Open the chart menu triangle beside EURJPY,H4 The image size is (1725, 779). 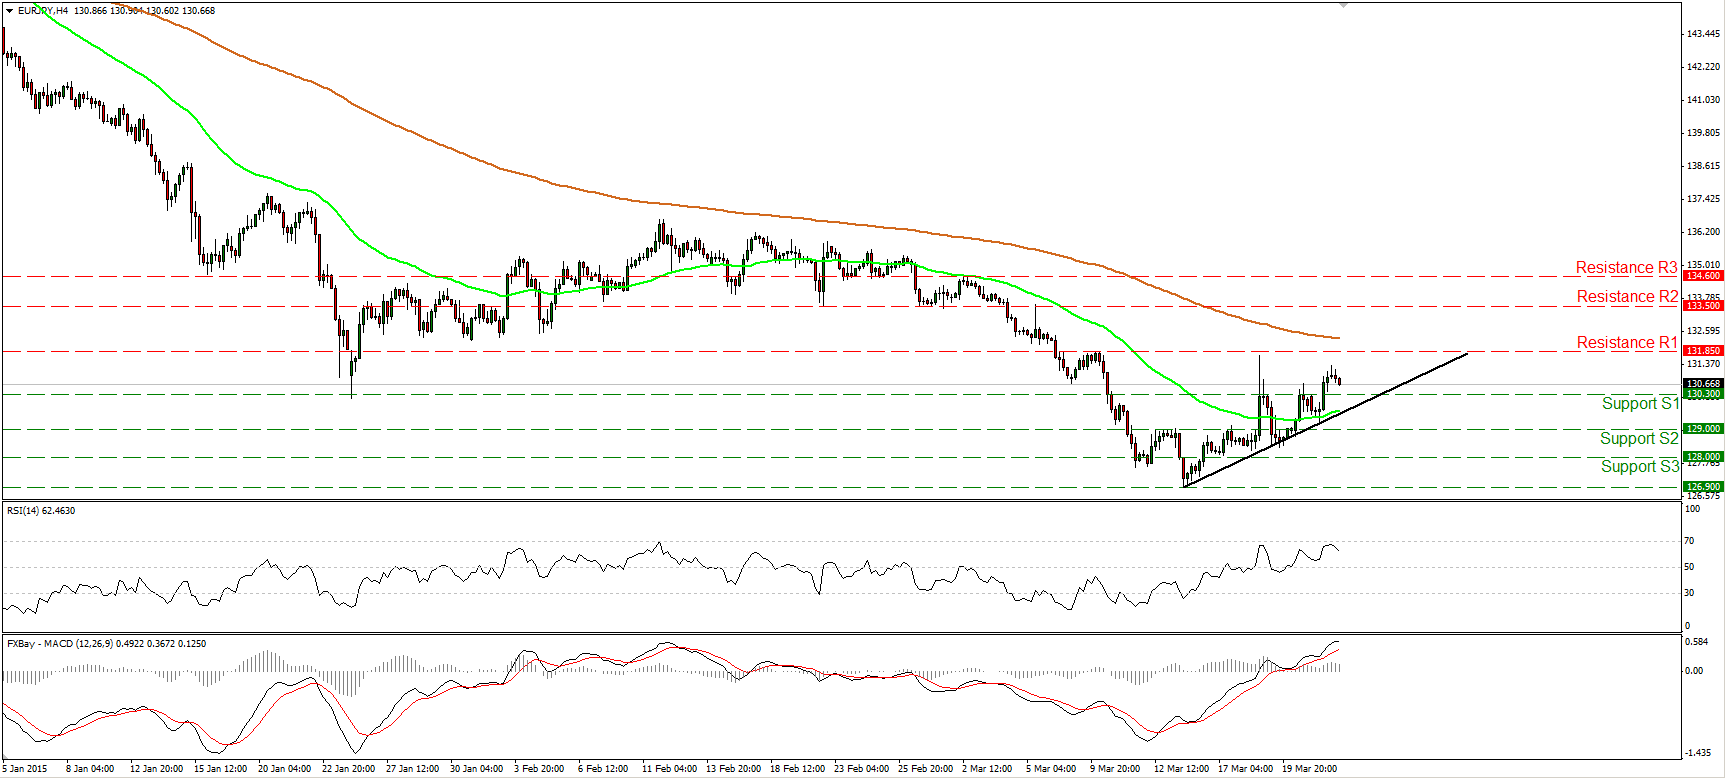tap(10, 11)
